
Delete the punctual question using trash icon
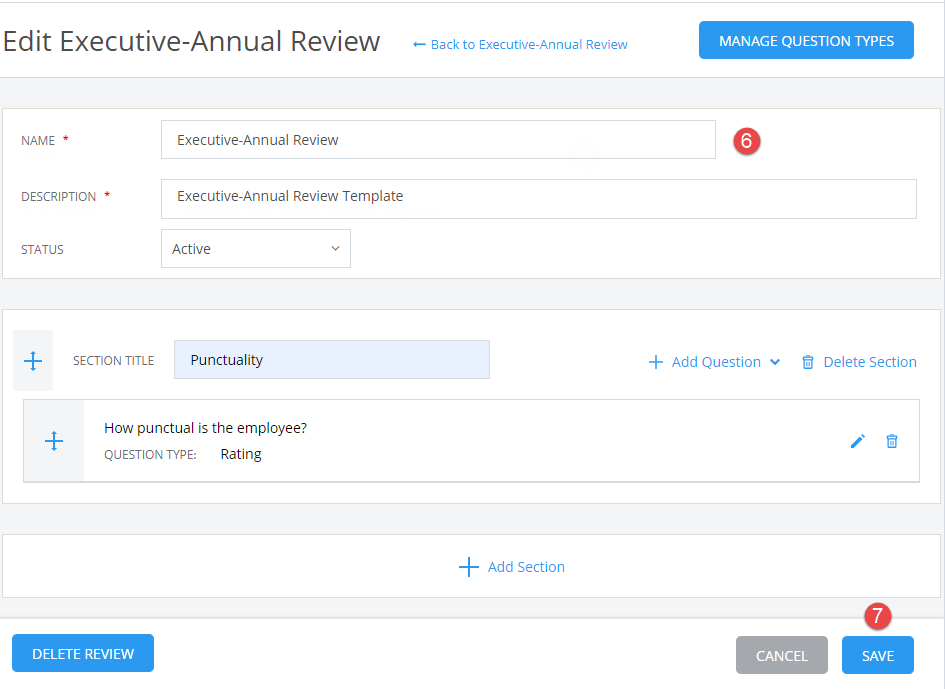(x=892, y=441)
